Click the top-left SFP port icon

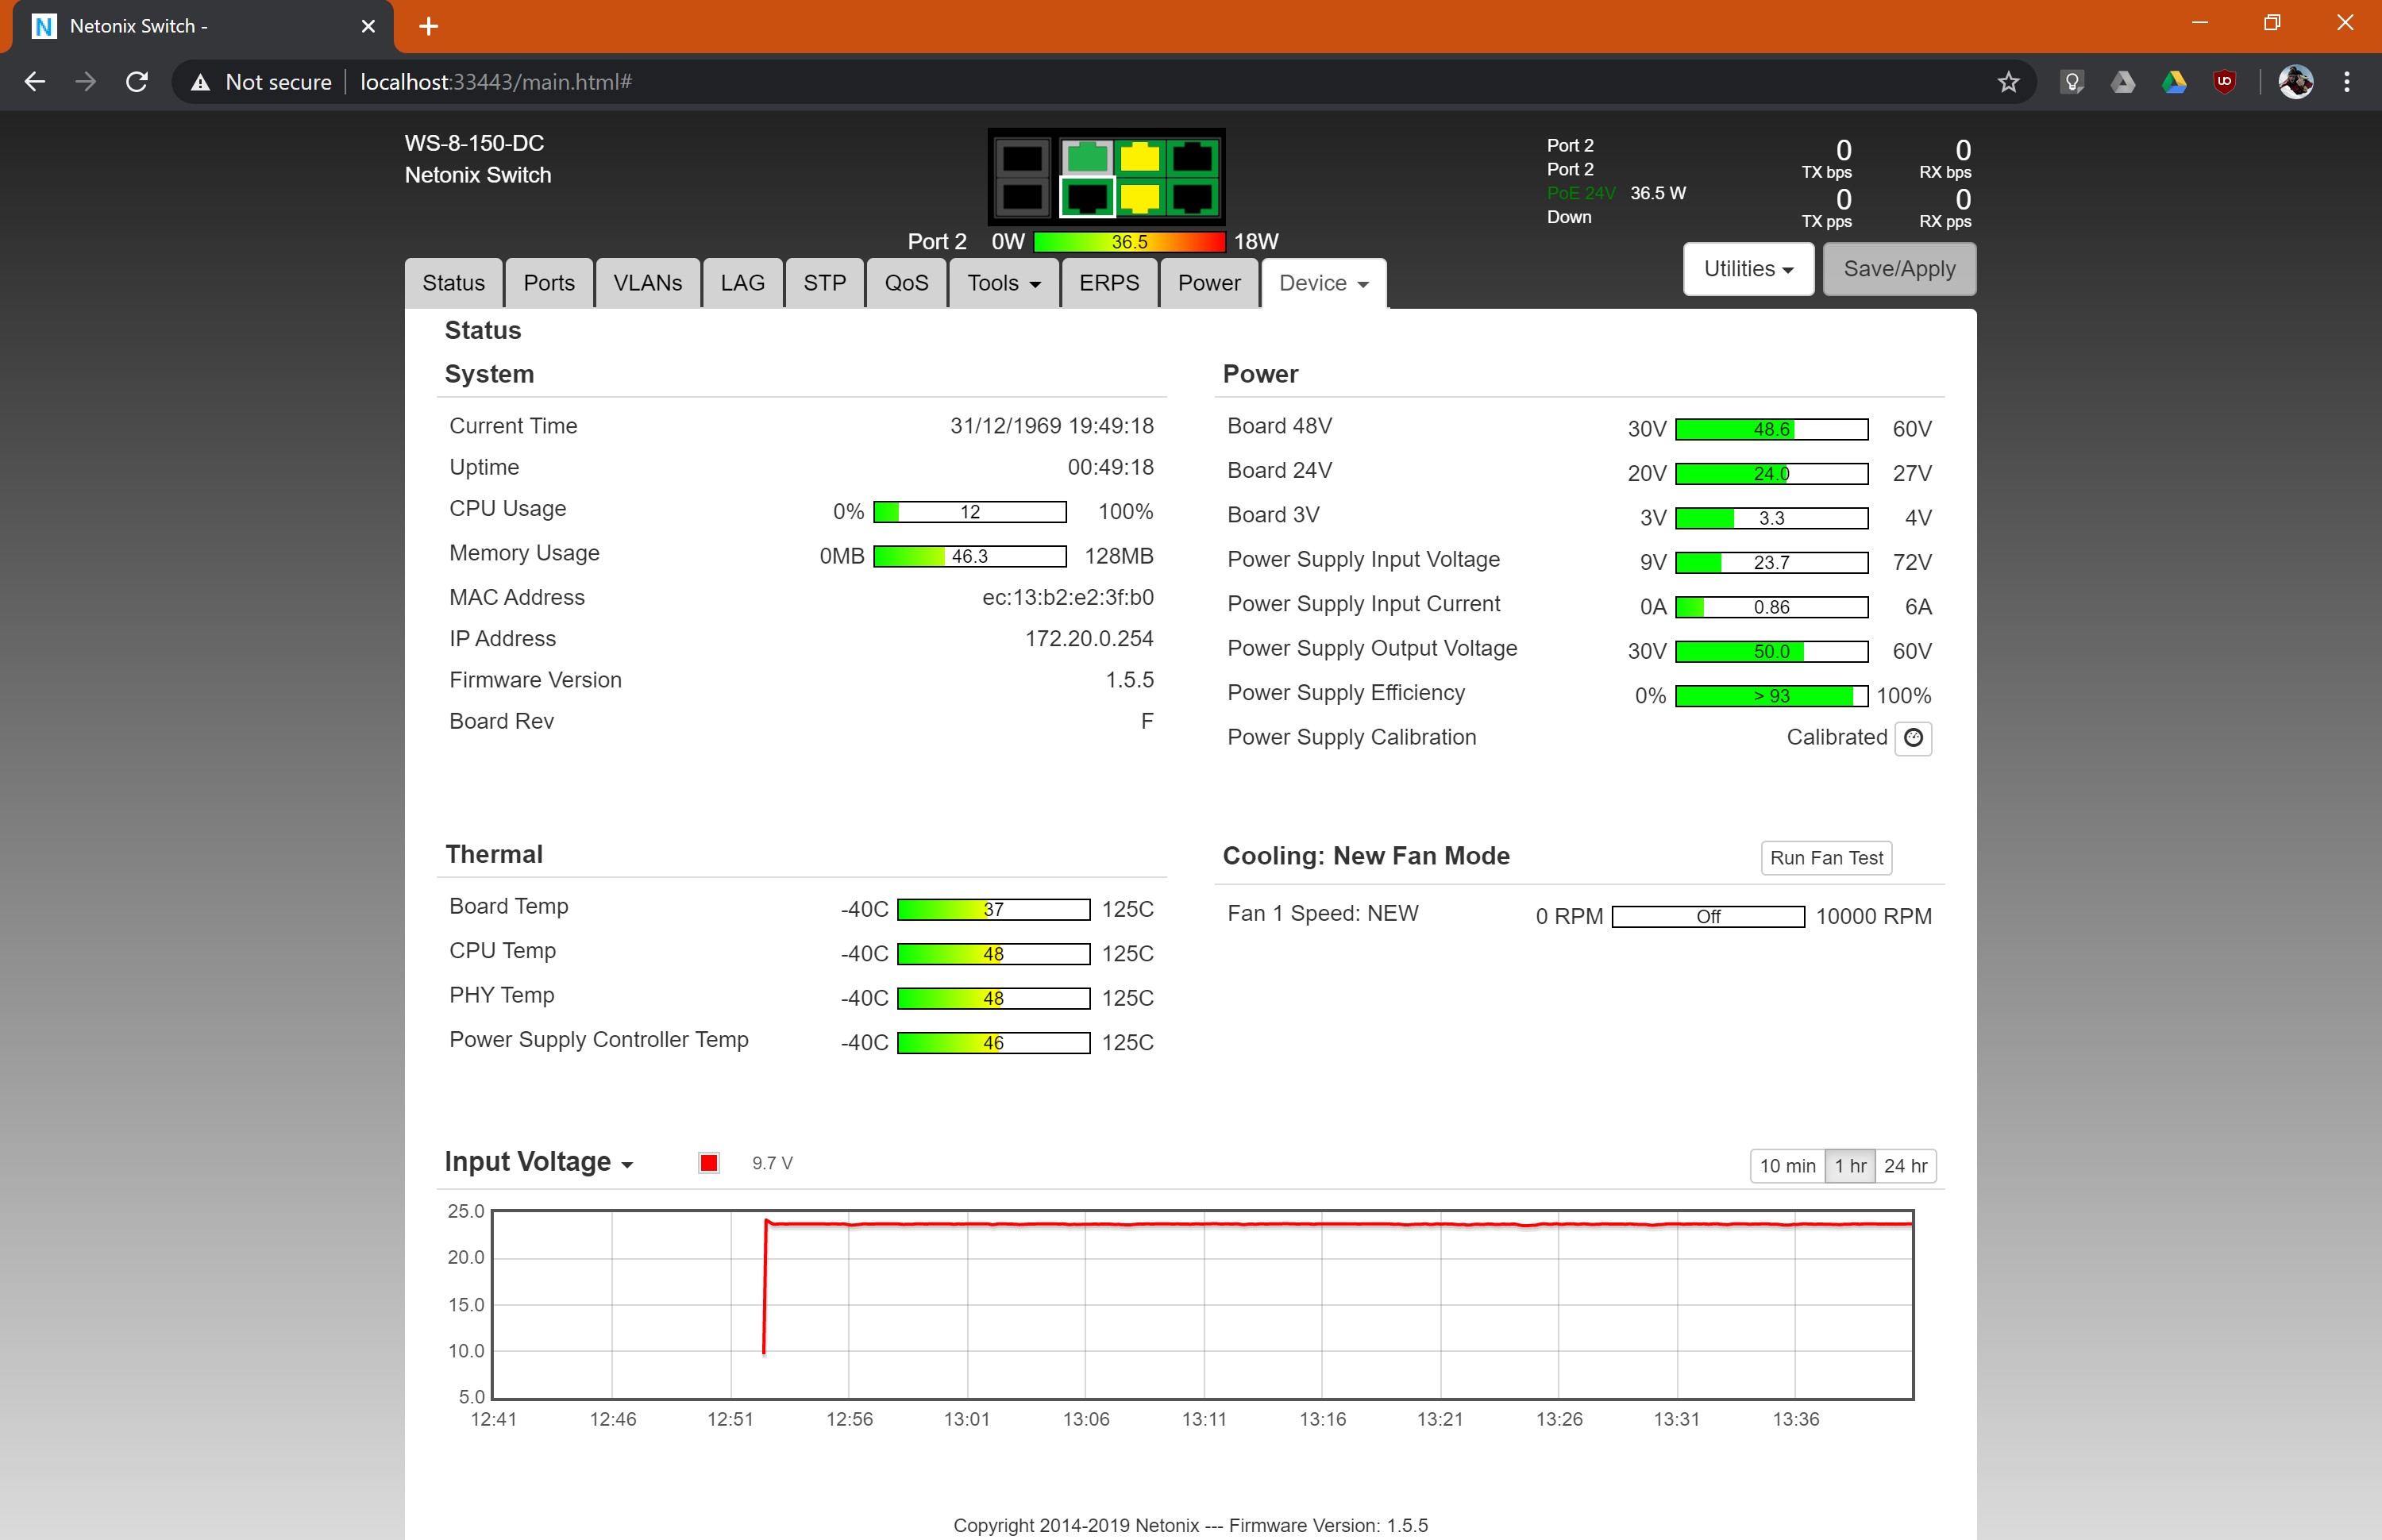(x=1021, y=158)
